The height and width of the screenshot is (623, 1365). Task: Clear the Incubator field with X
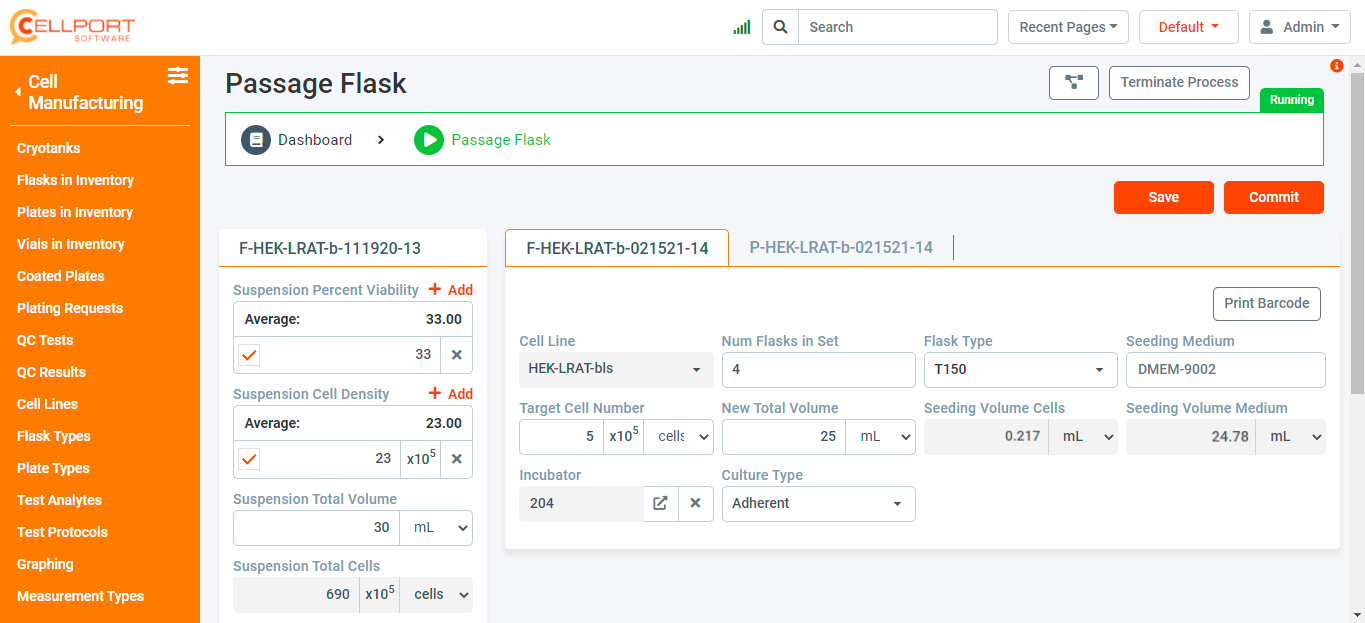point(696,503)
